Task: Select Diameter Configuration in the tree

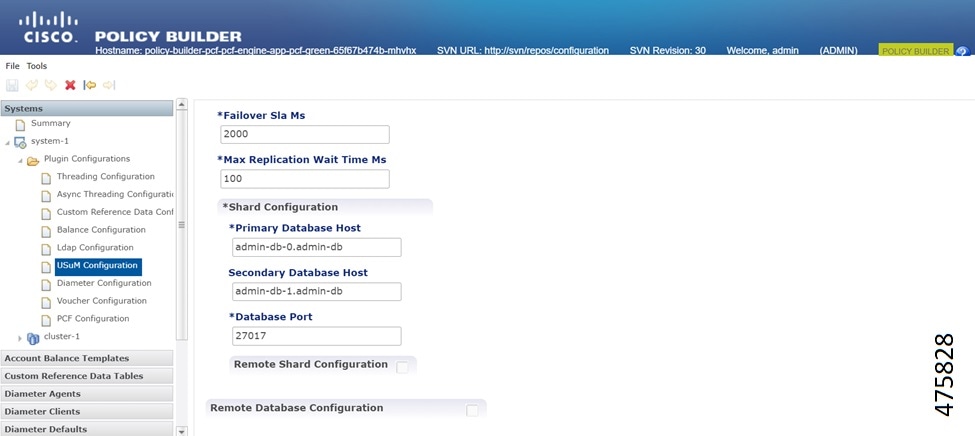Action: (104, 283)
